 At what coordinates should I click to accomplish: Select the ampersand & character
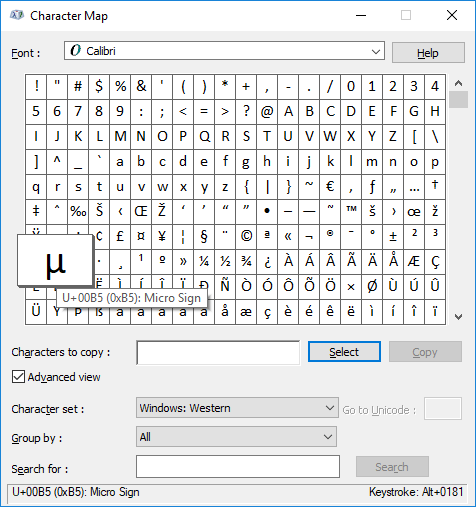[x=141, y=87]
